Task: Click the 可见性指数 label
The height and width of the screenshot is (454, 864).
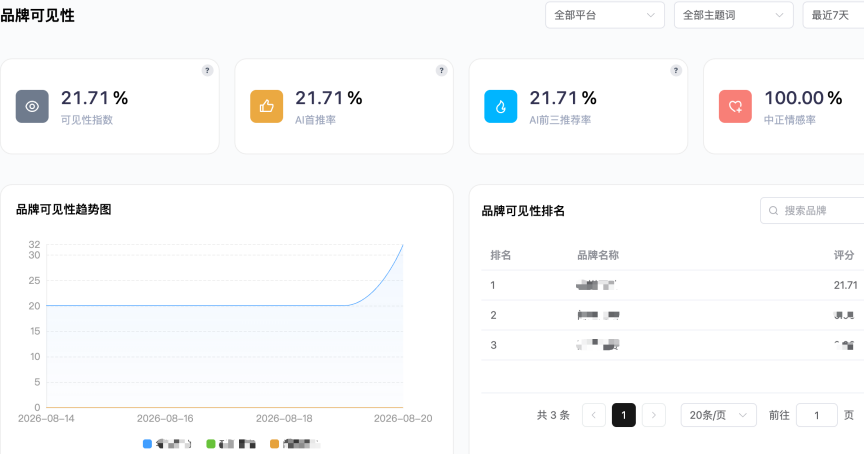Action: (x=87, y=120)
